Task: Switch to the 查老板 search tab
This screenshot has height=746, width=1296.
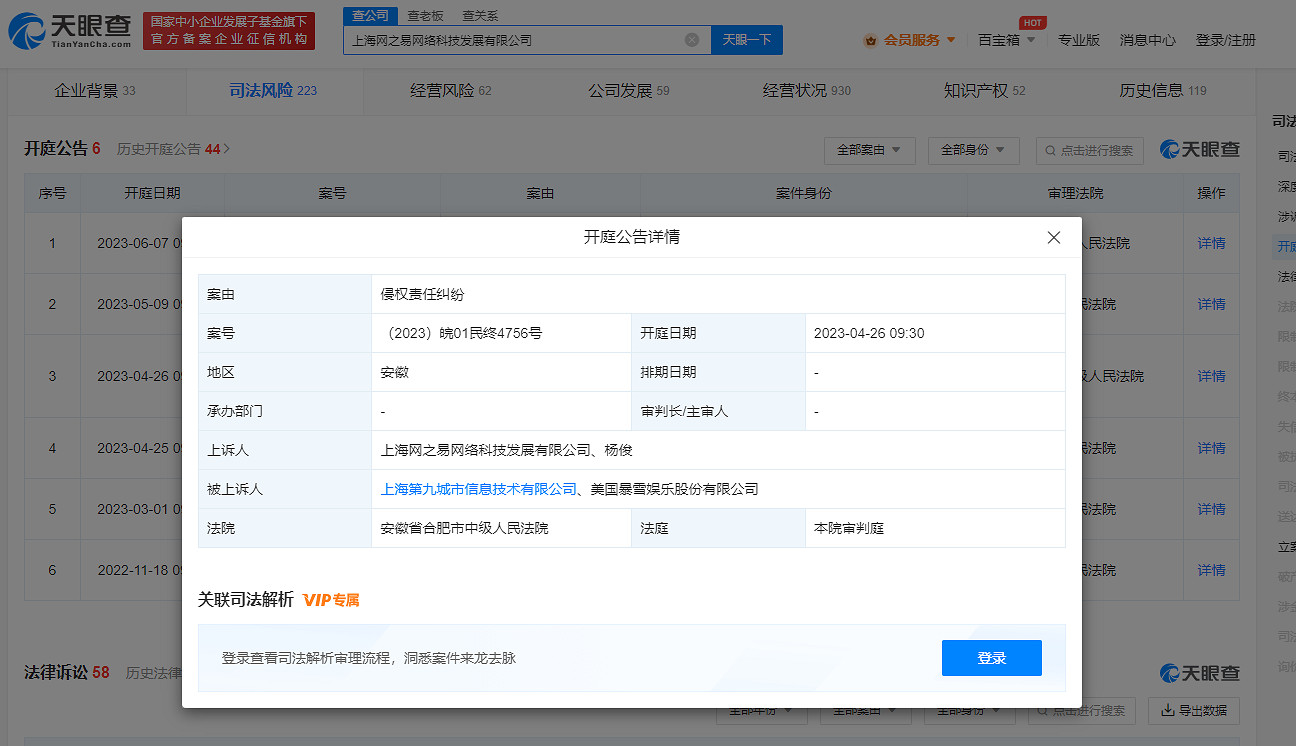Action: [425, 16]
